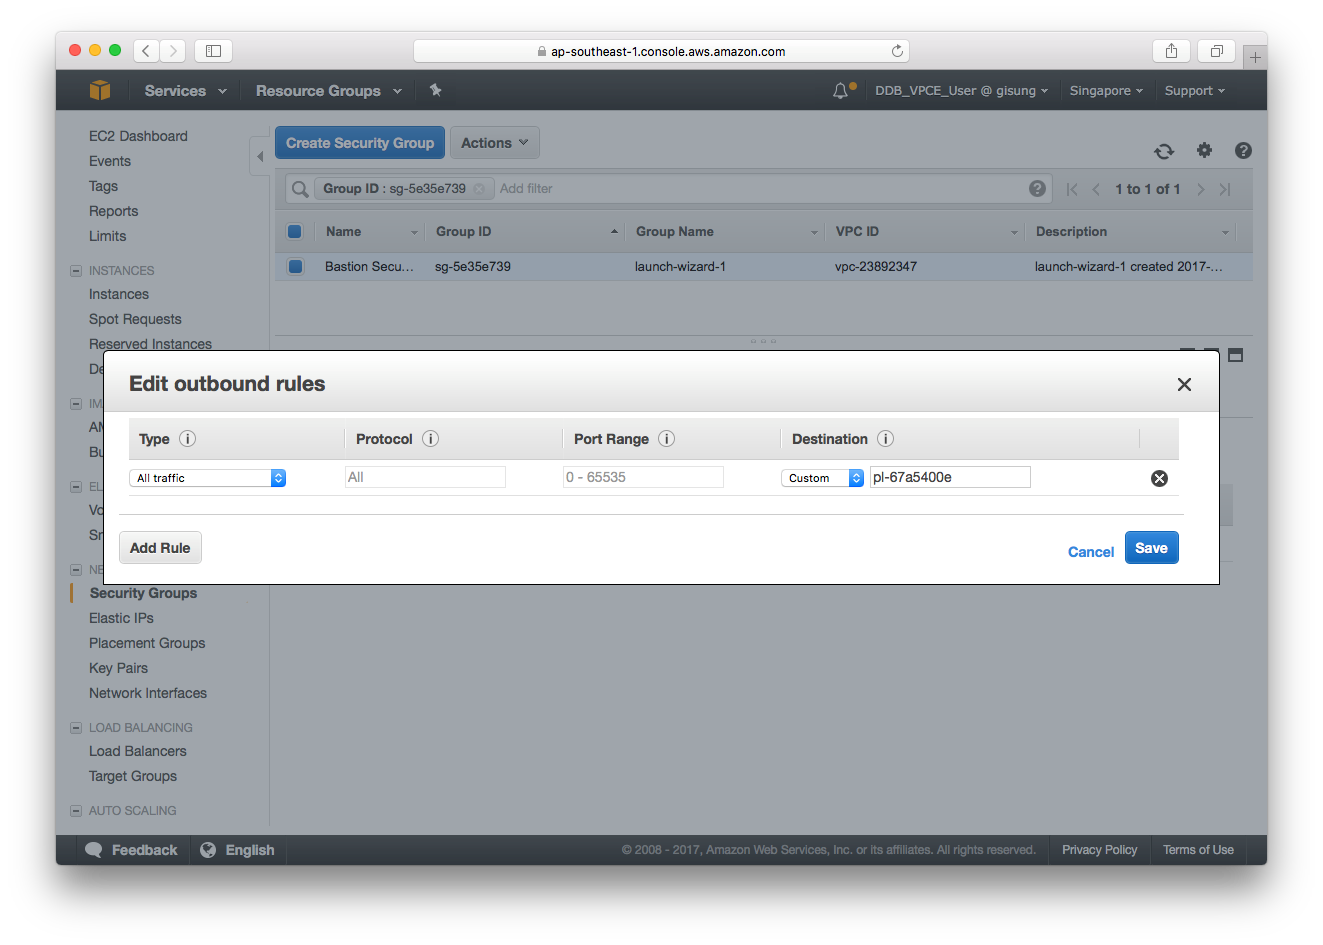Open the Actions dropdown

coord(494,142)
